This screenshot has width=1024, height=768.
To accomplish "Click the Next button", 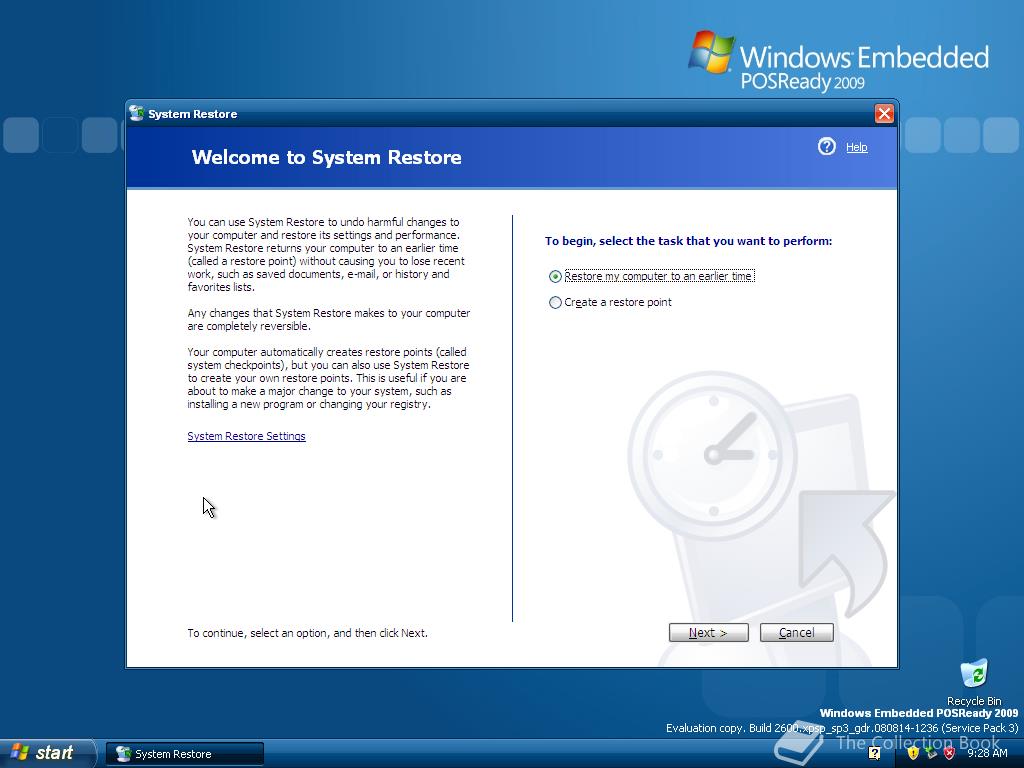I will [709, 633].
